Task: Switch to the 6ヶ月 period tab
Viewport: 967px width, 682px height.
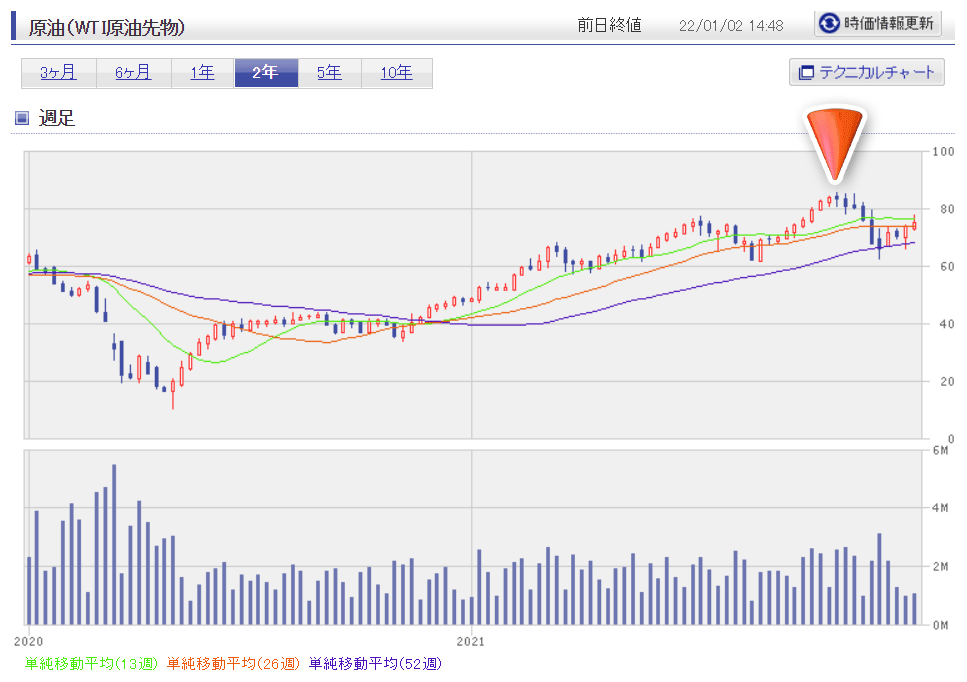Action: 133,73
